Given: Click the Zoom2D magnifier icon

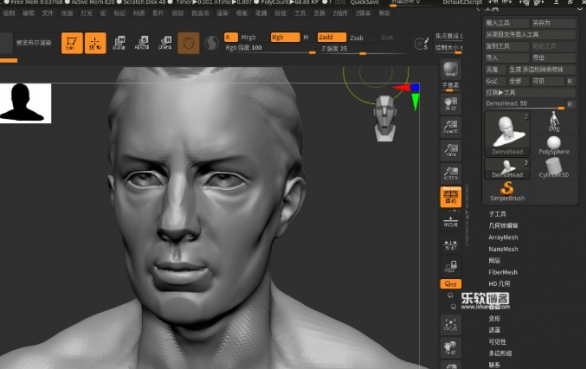Looking at the screenshot, I should coord(450,127).
